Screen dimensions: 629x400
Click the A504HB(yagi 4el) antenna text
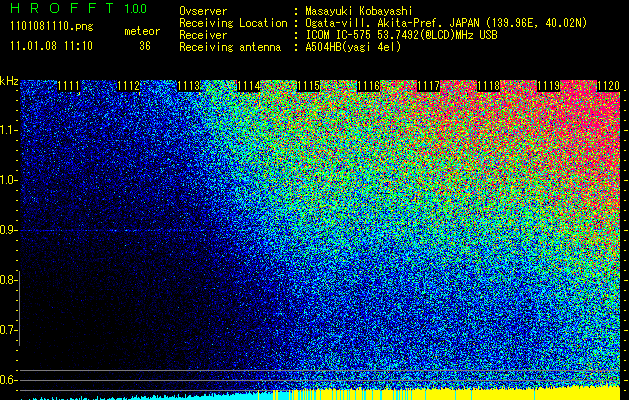coord(353,47)
